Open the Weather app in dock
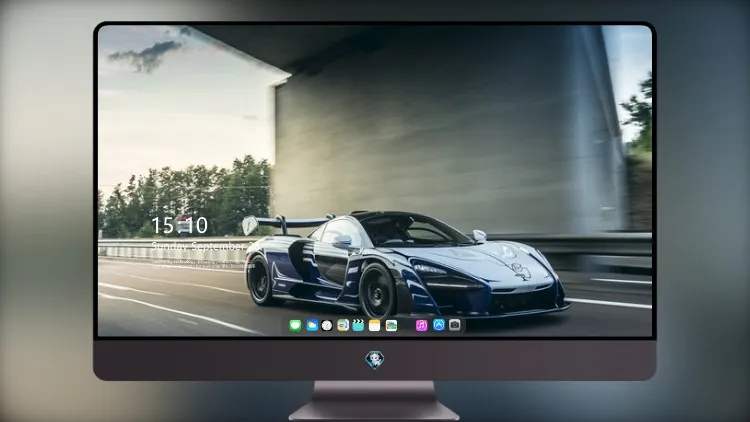 tap(312, 325)
